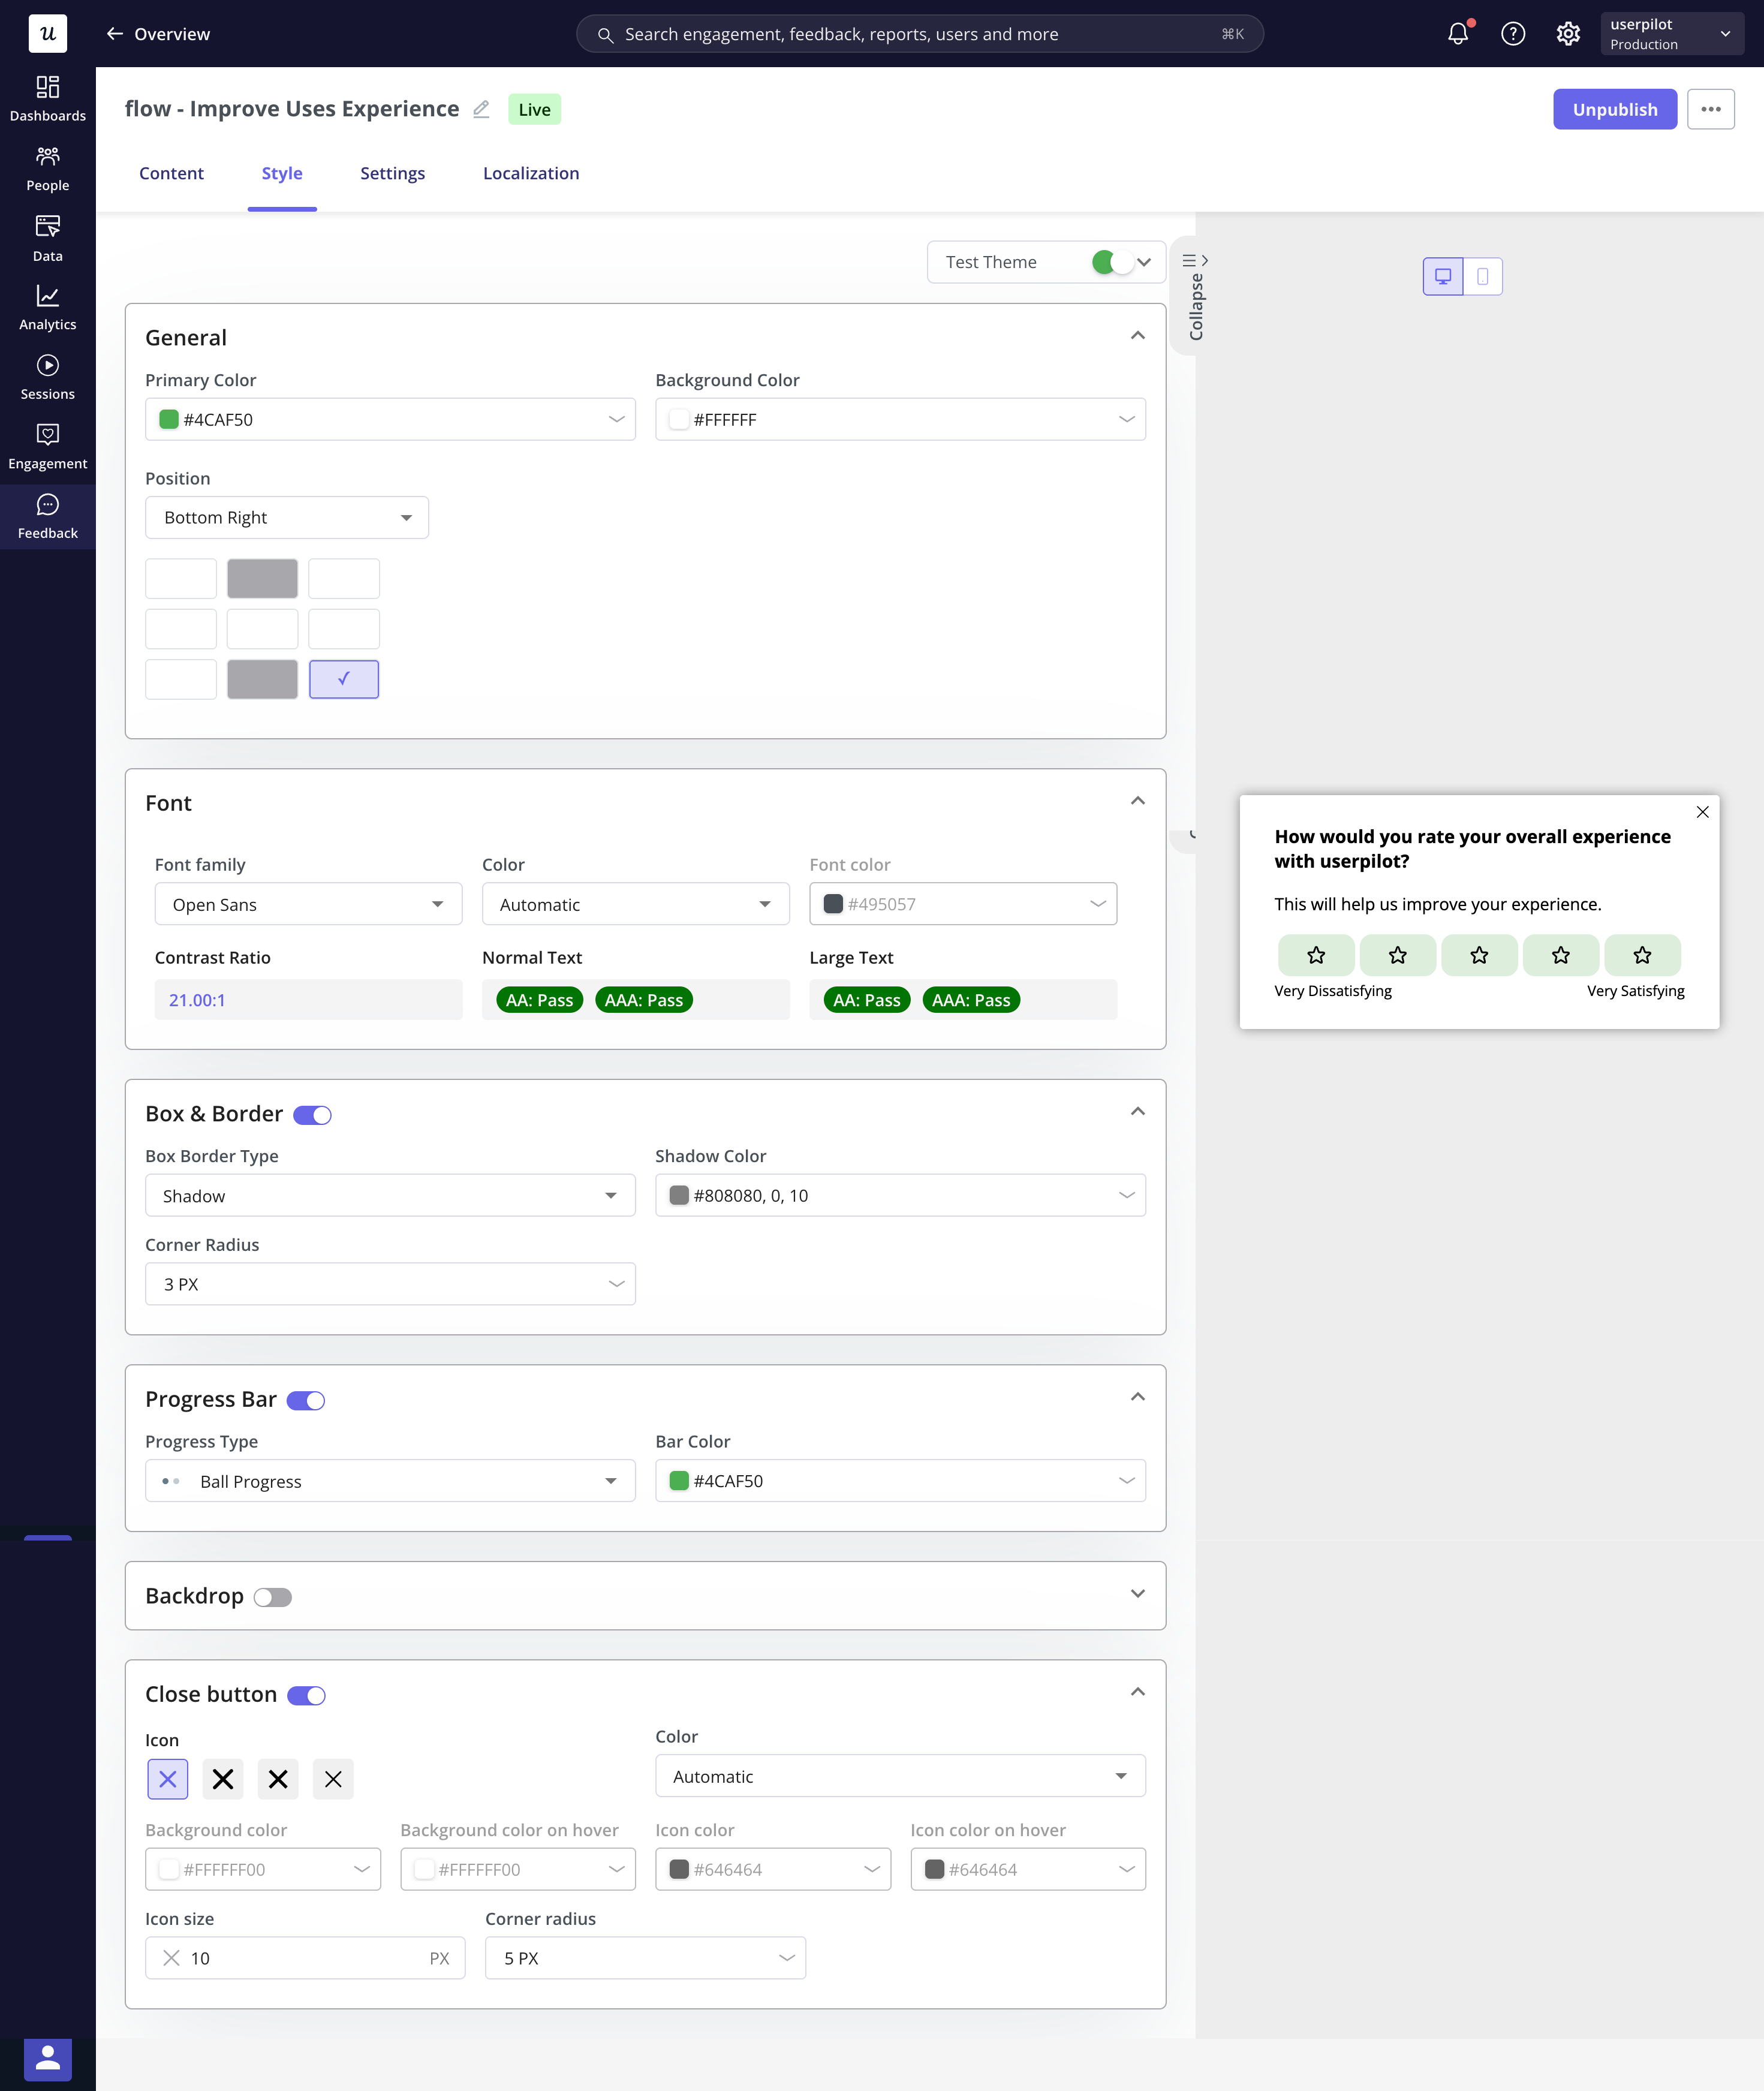Click the Unpublish button
The image size is (1764, 2091).
(x=1614, y=109)
